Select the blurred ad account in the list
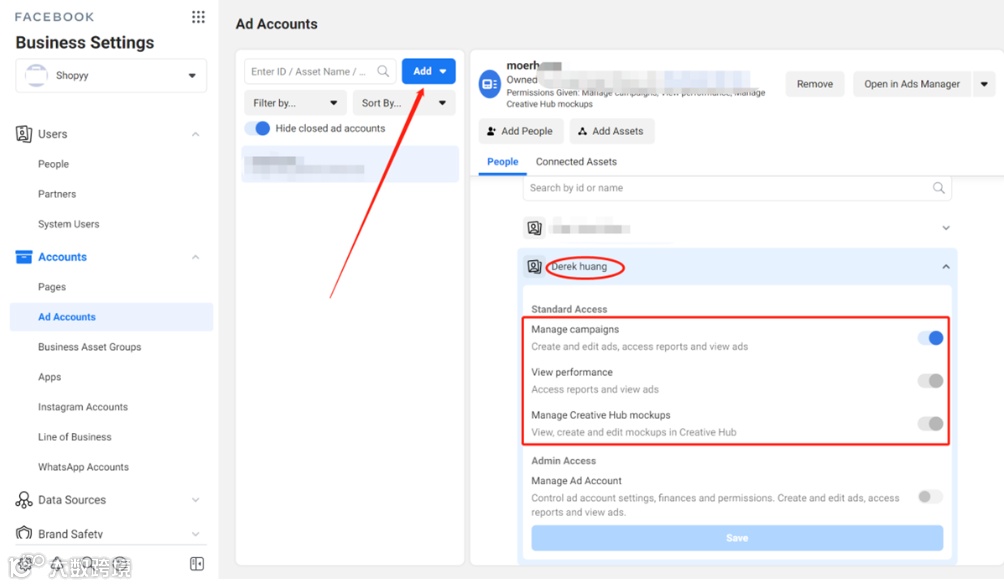The image size is (1004, 586). (350, 165)
